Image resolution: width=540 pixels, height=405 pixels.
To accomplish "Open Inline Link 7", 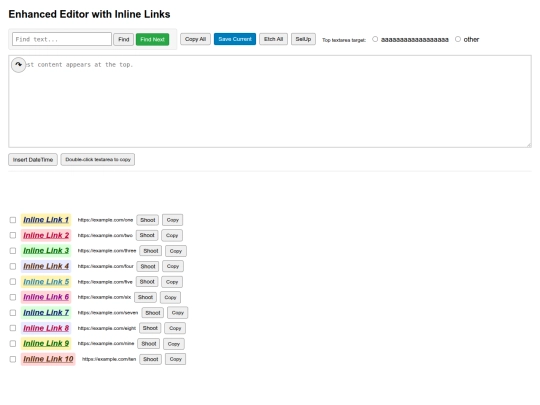I will (46, 313).
